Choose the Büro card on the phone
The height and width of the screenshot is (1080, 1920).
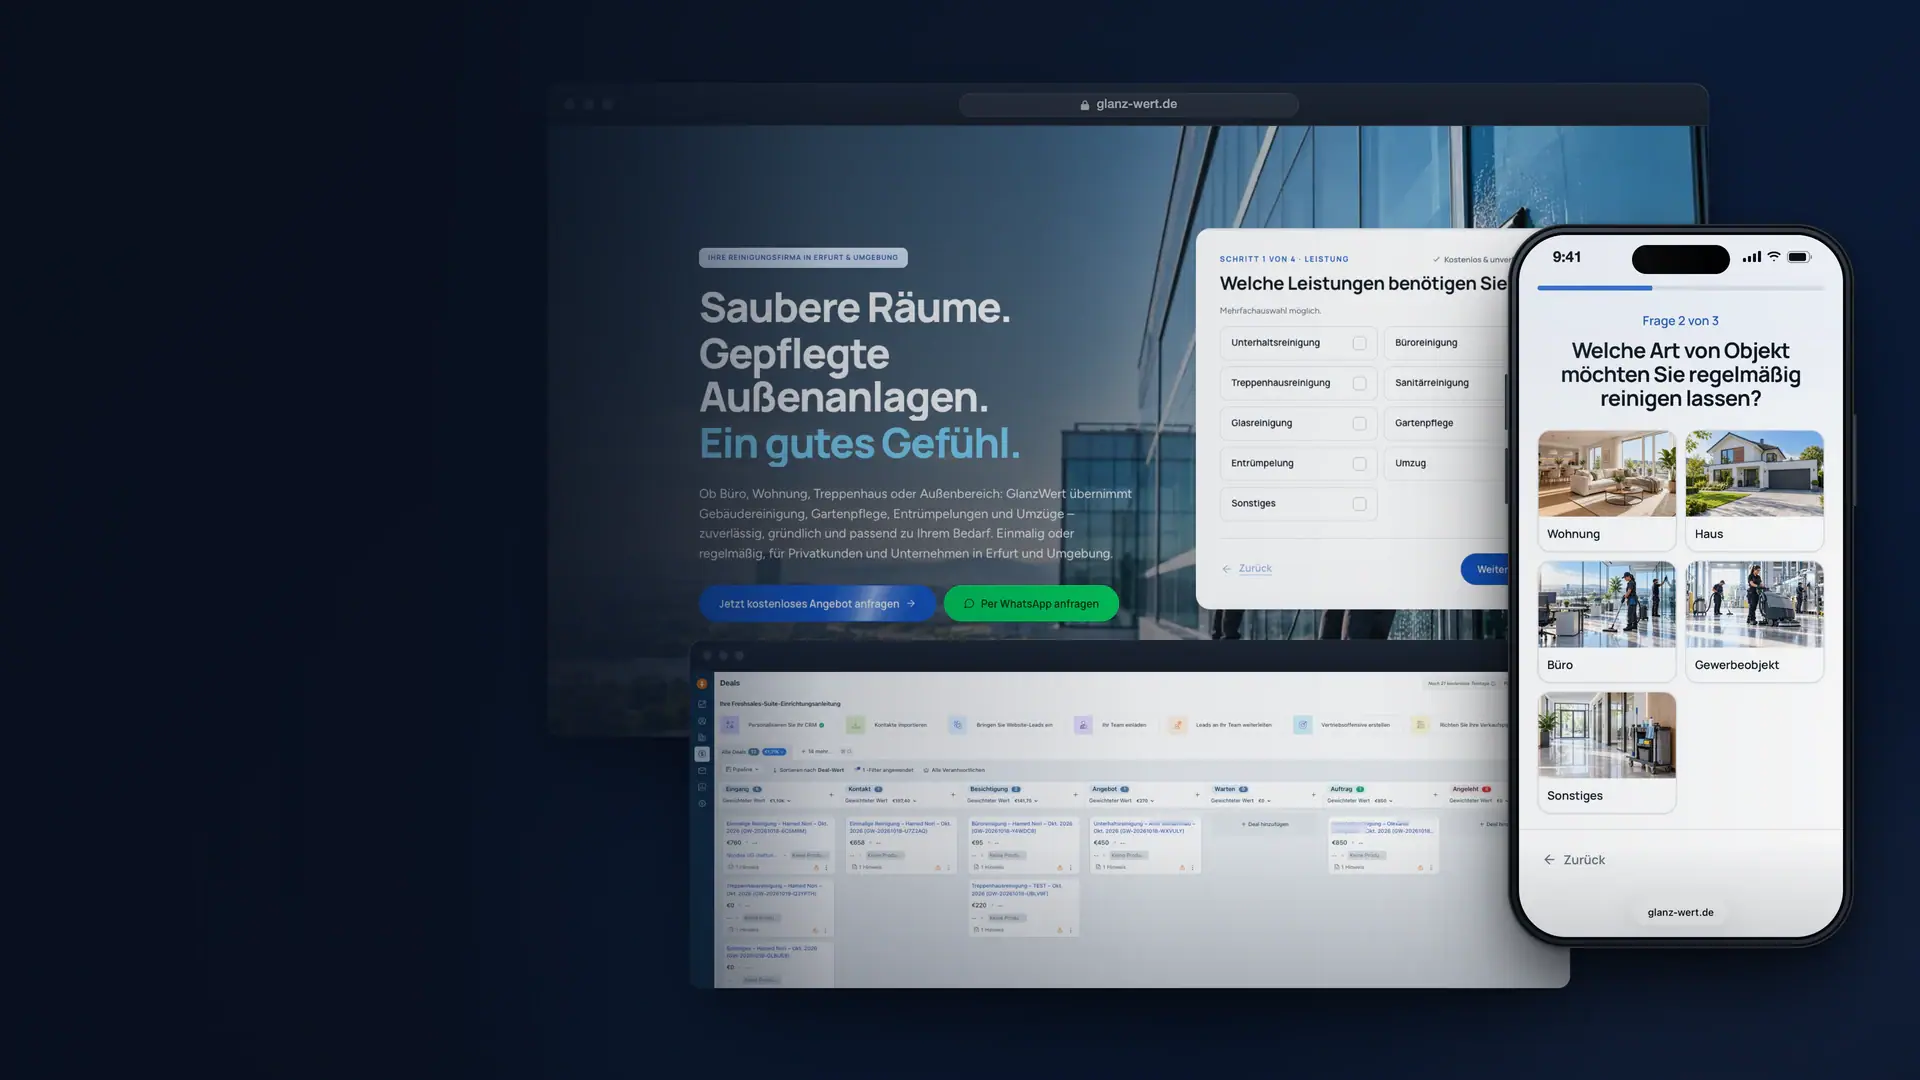1606,621
